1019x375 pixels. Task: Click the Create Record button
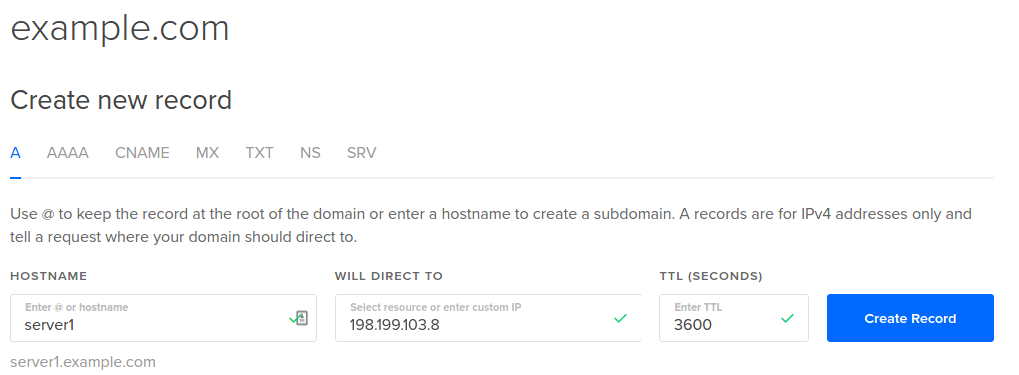[x=910, y=318]
